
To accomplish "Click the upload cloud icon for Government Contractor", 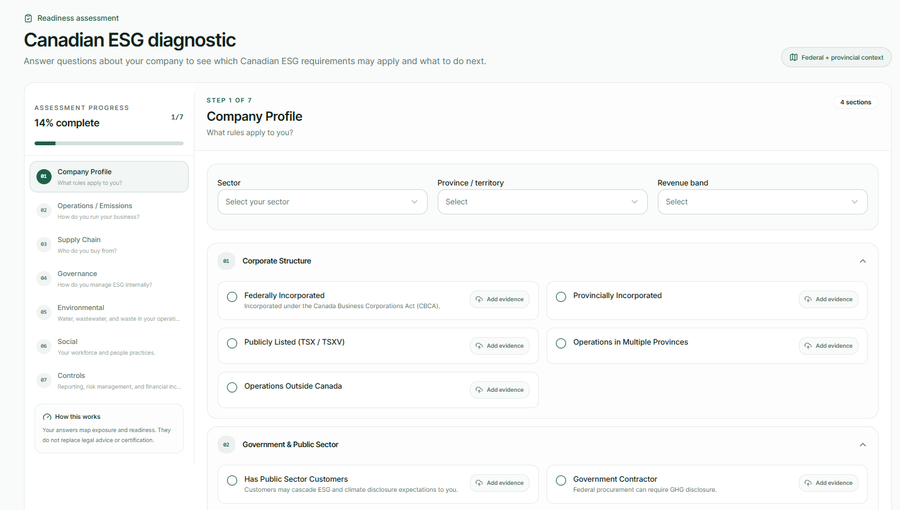I will [x=808, y=483].
